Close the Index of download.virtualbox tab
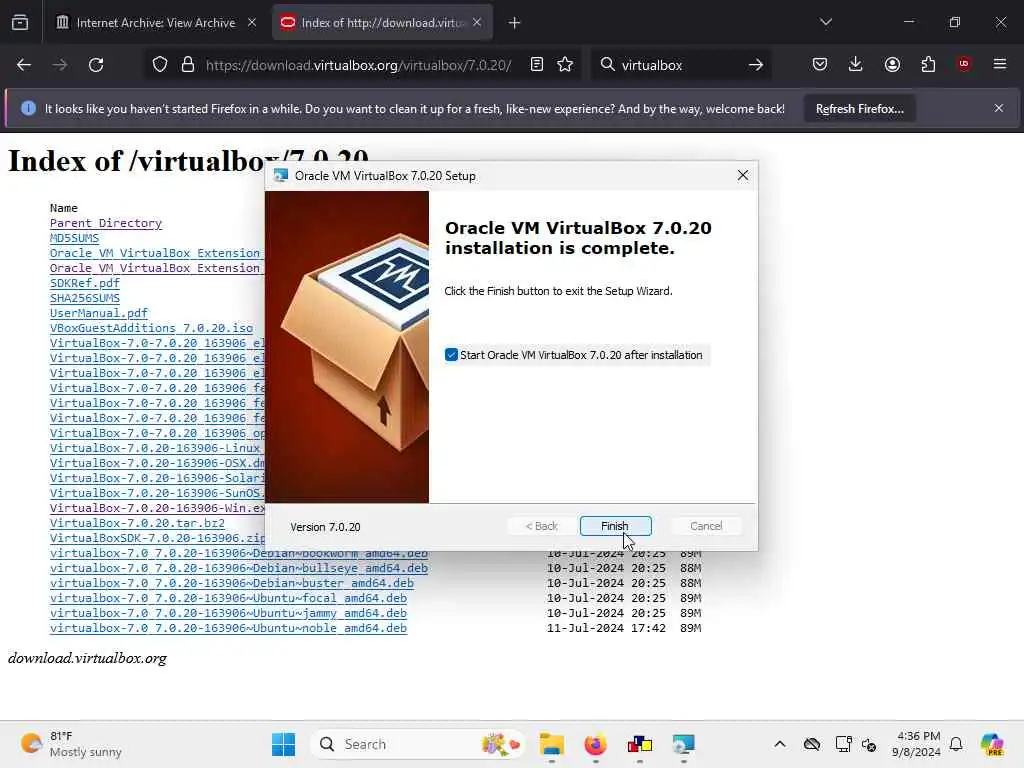 point(477,22)
